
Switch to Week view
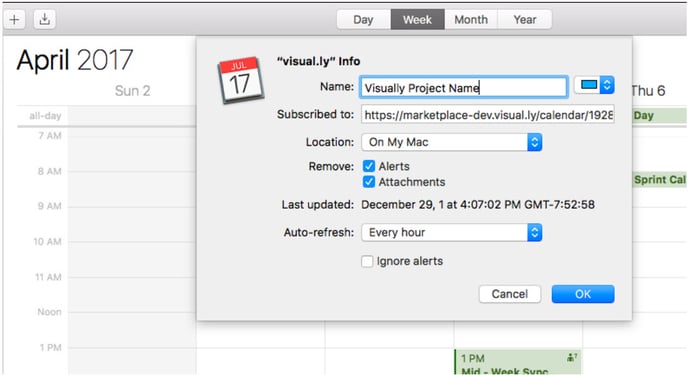(x=417, y=20)
